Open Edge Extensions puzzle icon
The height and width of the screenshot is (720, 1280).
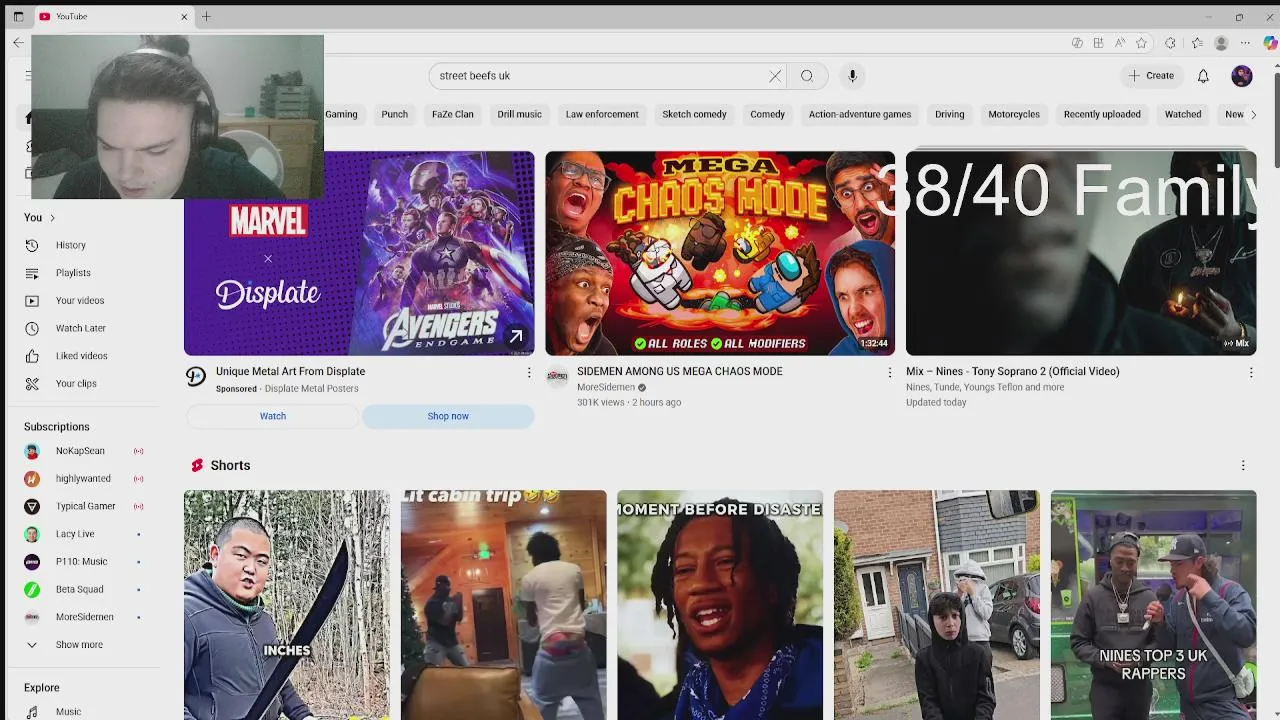1170,43
